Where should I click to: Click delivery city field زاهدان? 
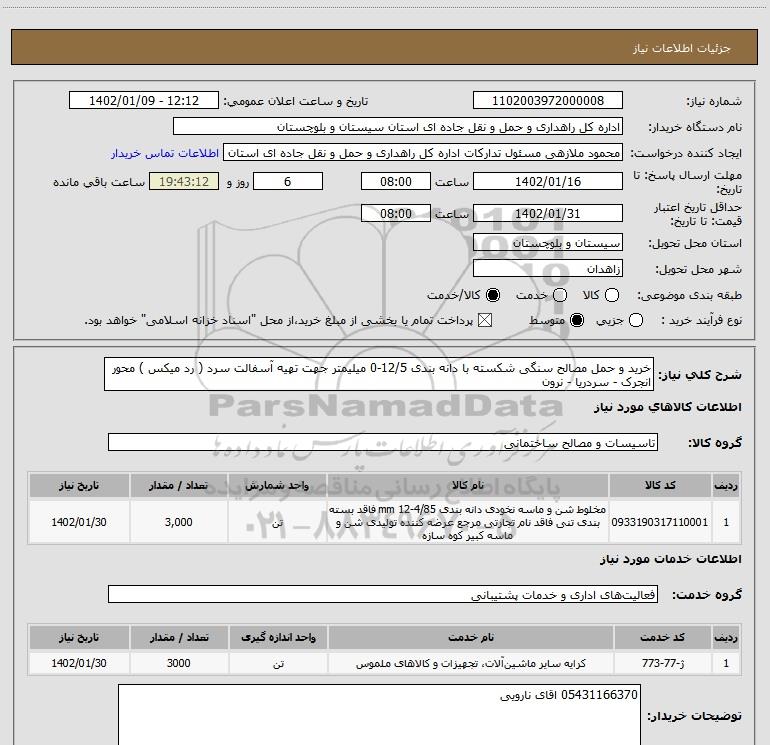pyautogui.click(x=548, y=269)
